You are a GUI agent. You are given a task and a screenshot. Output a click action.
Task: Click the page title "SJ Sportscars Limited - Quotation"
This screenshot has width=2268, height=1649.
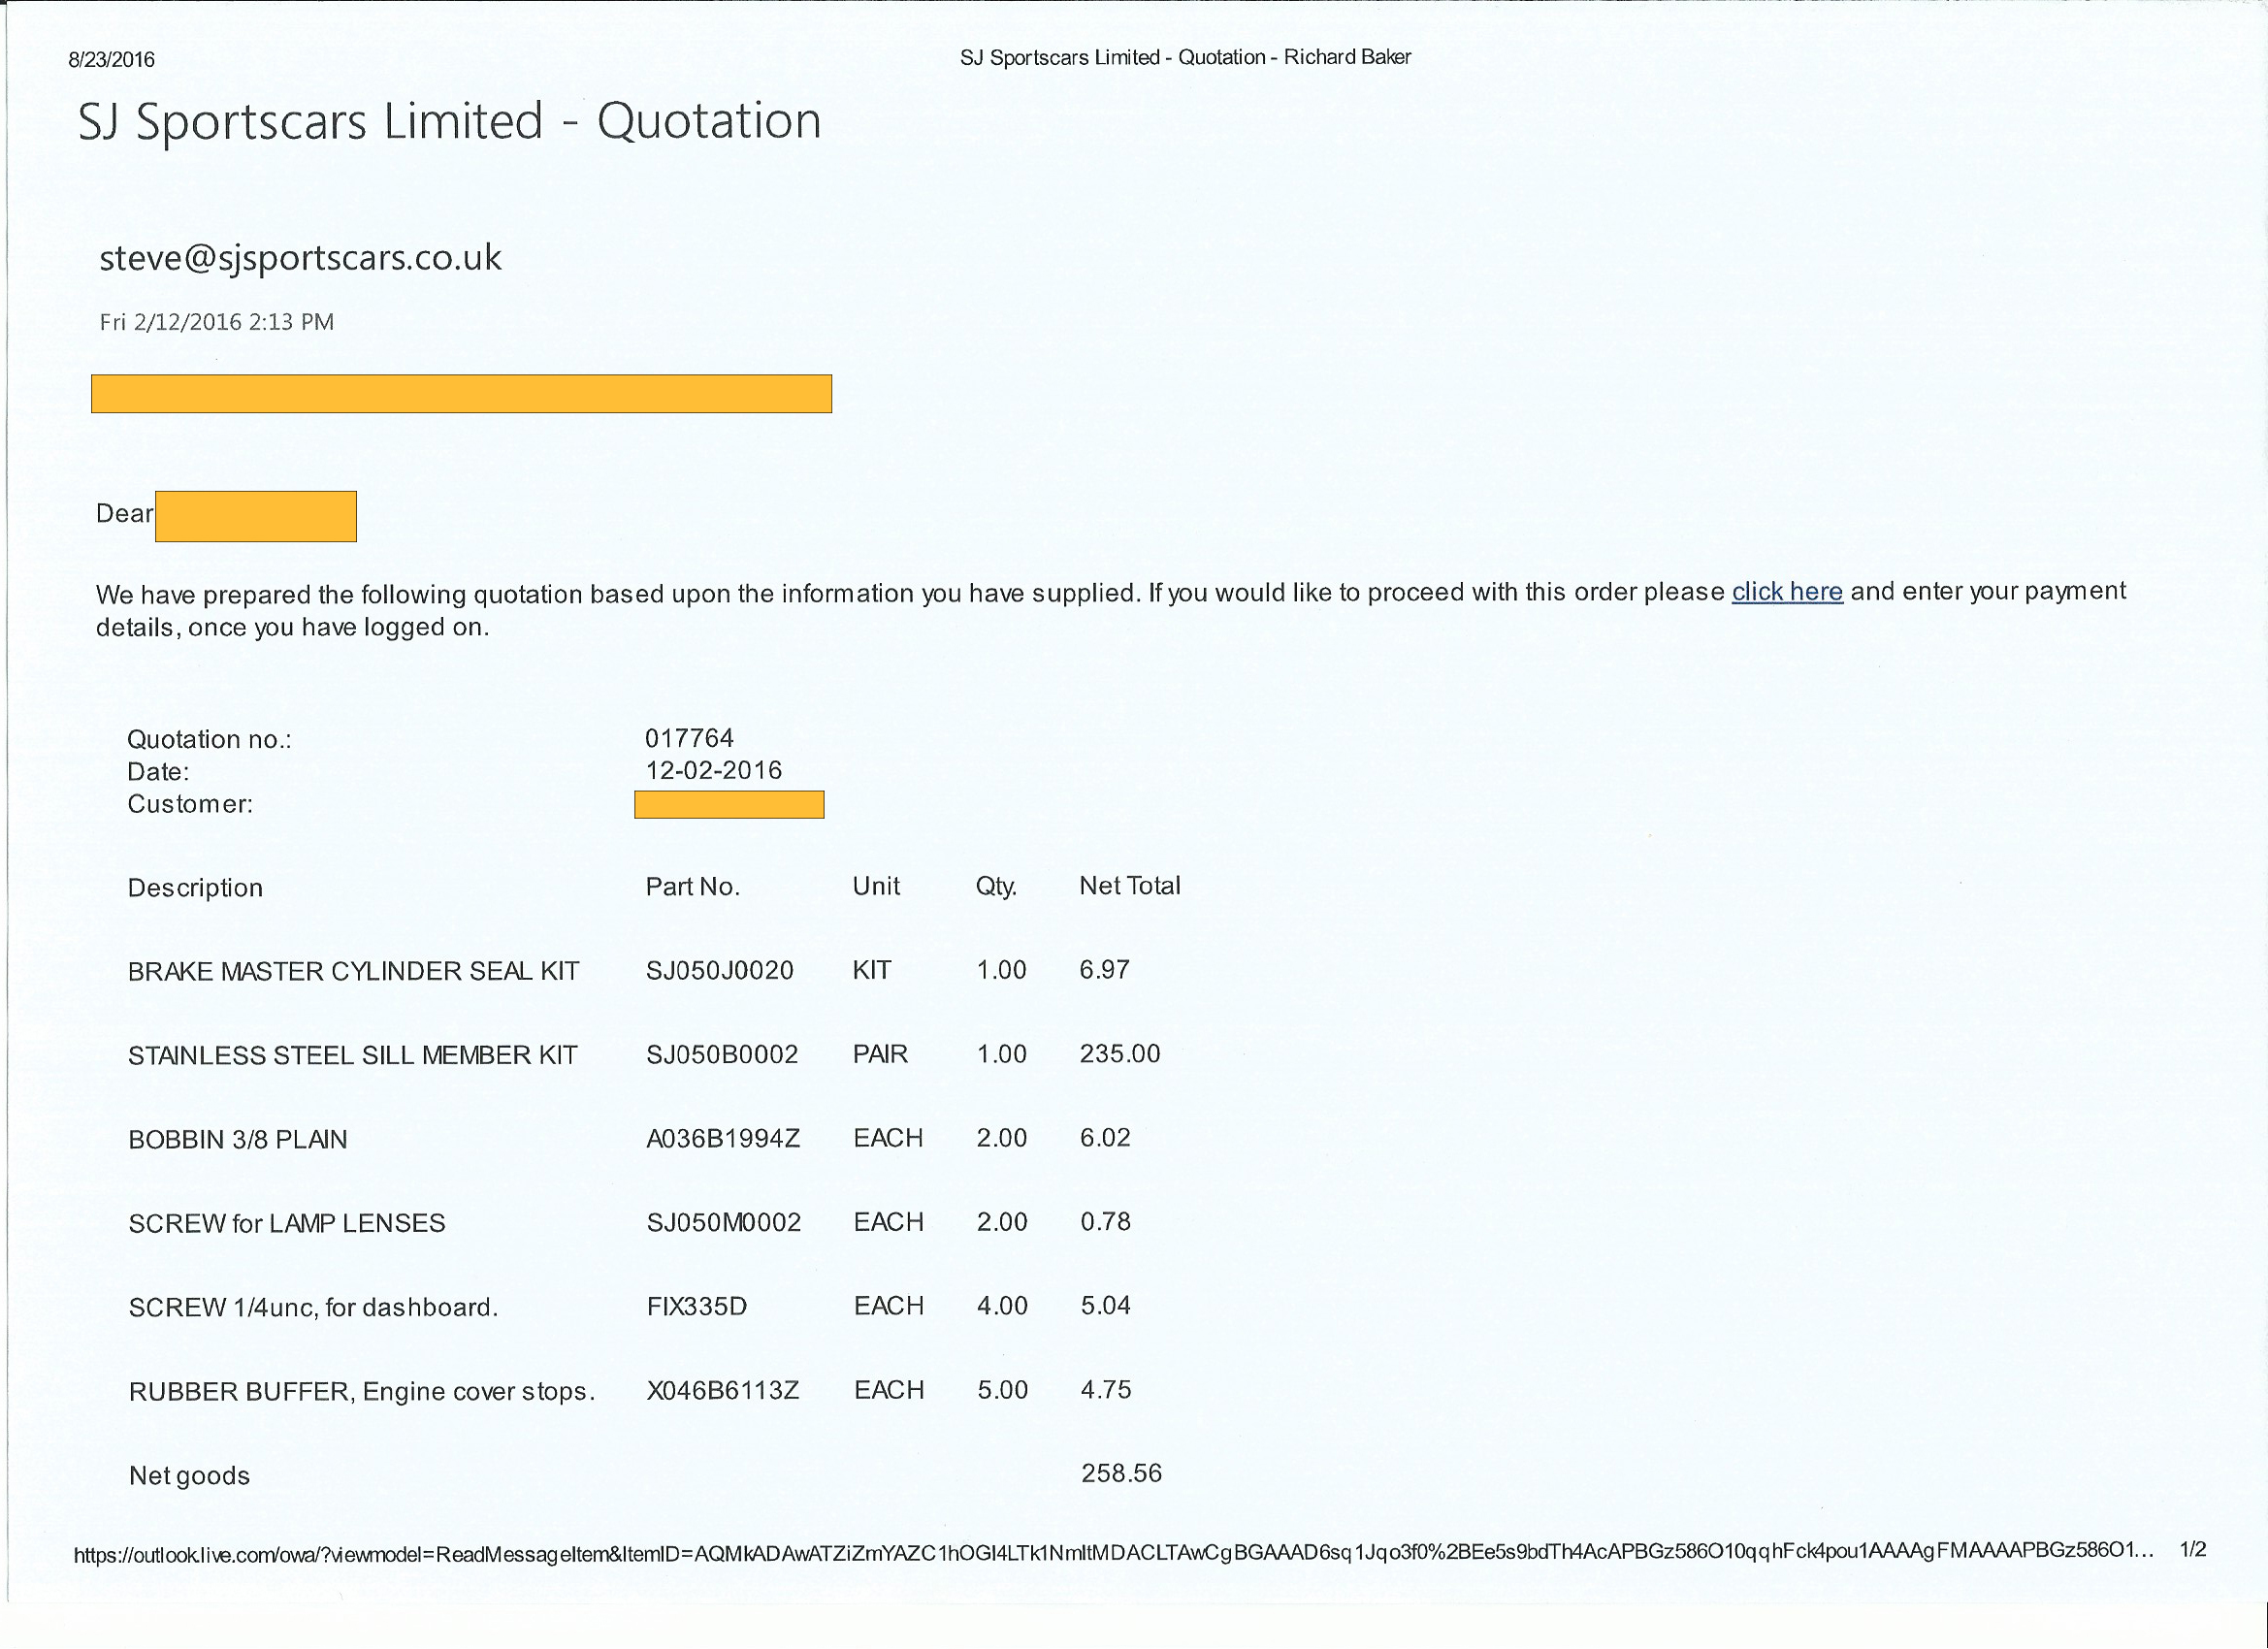click(450, 121)
